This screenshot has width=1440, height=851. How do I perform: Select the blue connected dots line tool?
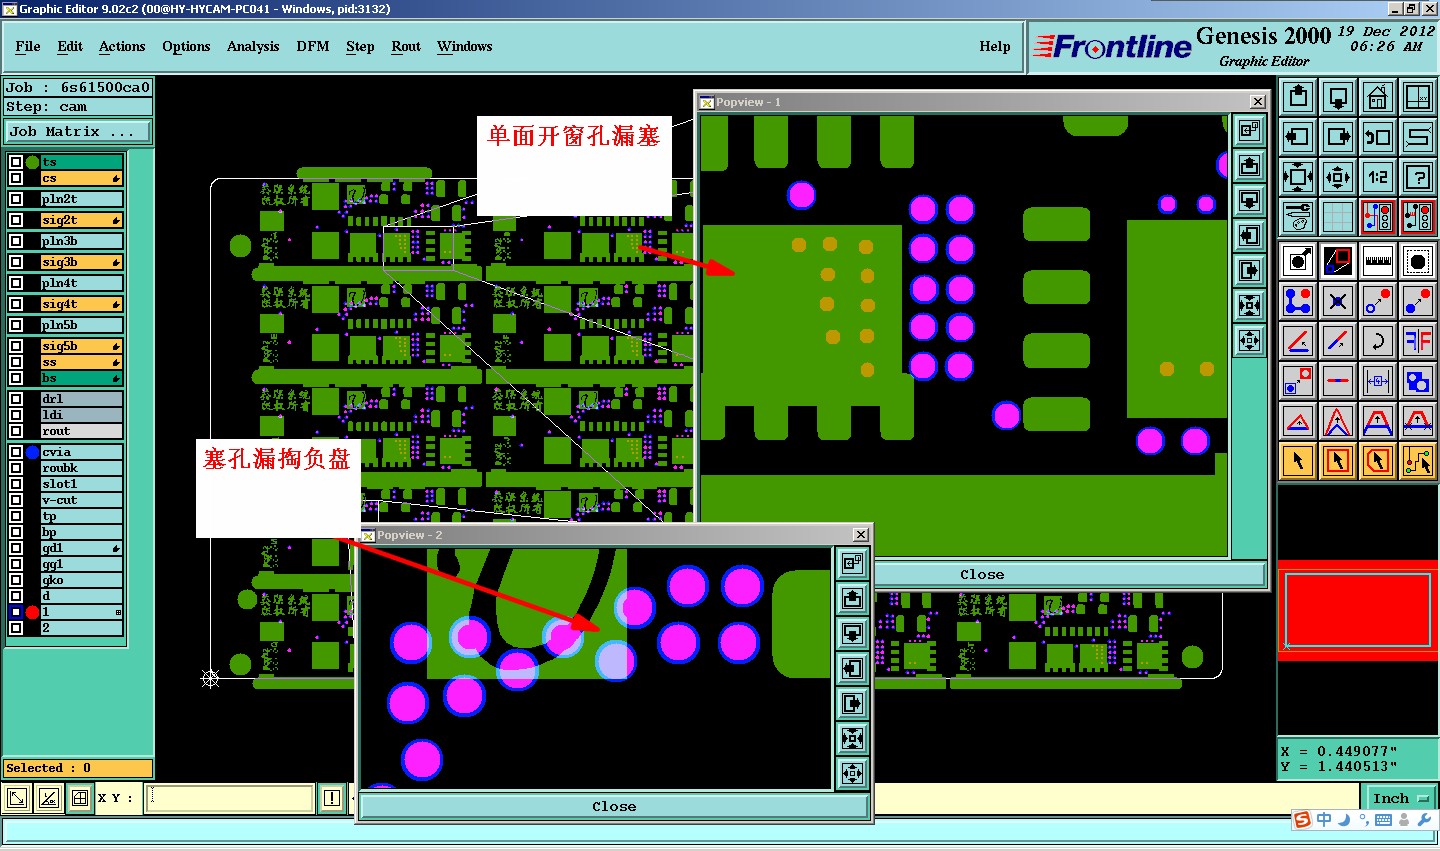1298,300
